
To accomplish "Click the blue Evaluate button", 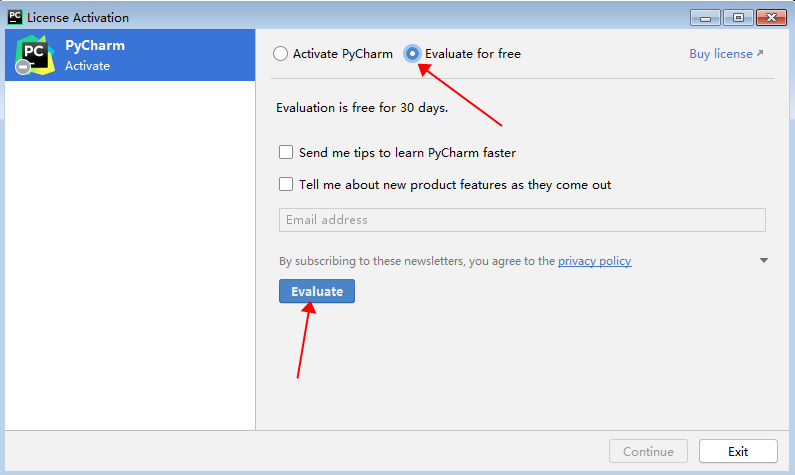I will pyautogui.click(x=317, y=291).
